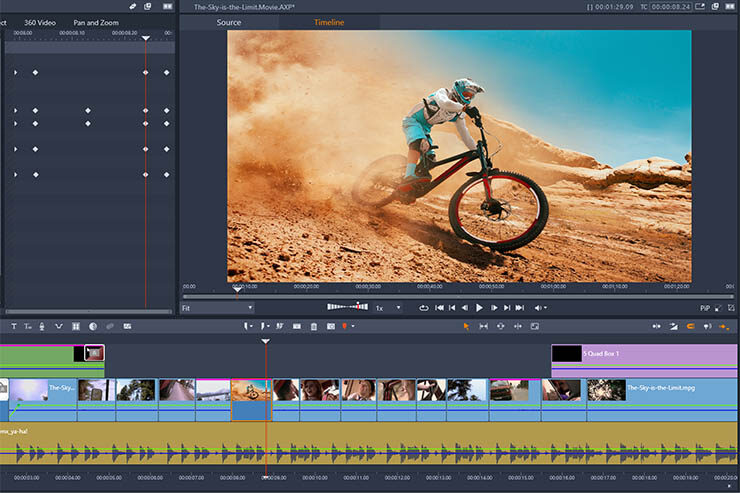Screen dimensions: 740x493
Task: Toggle audio scrubbing speaker icon
Action: point(707,326)
